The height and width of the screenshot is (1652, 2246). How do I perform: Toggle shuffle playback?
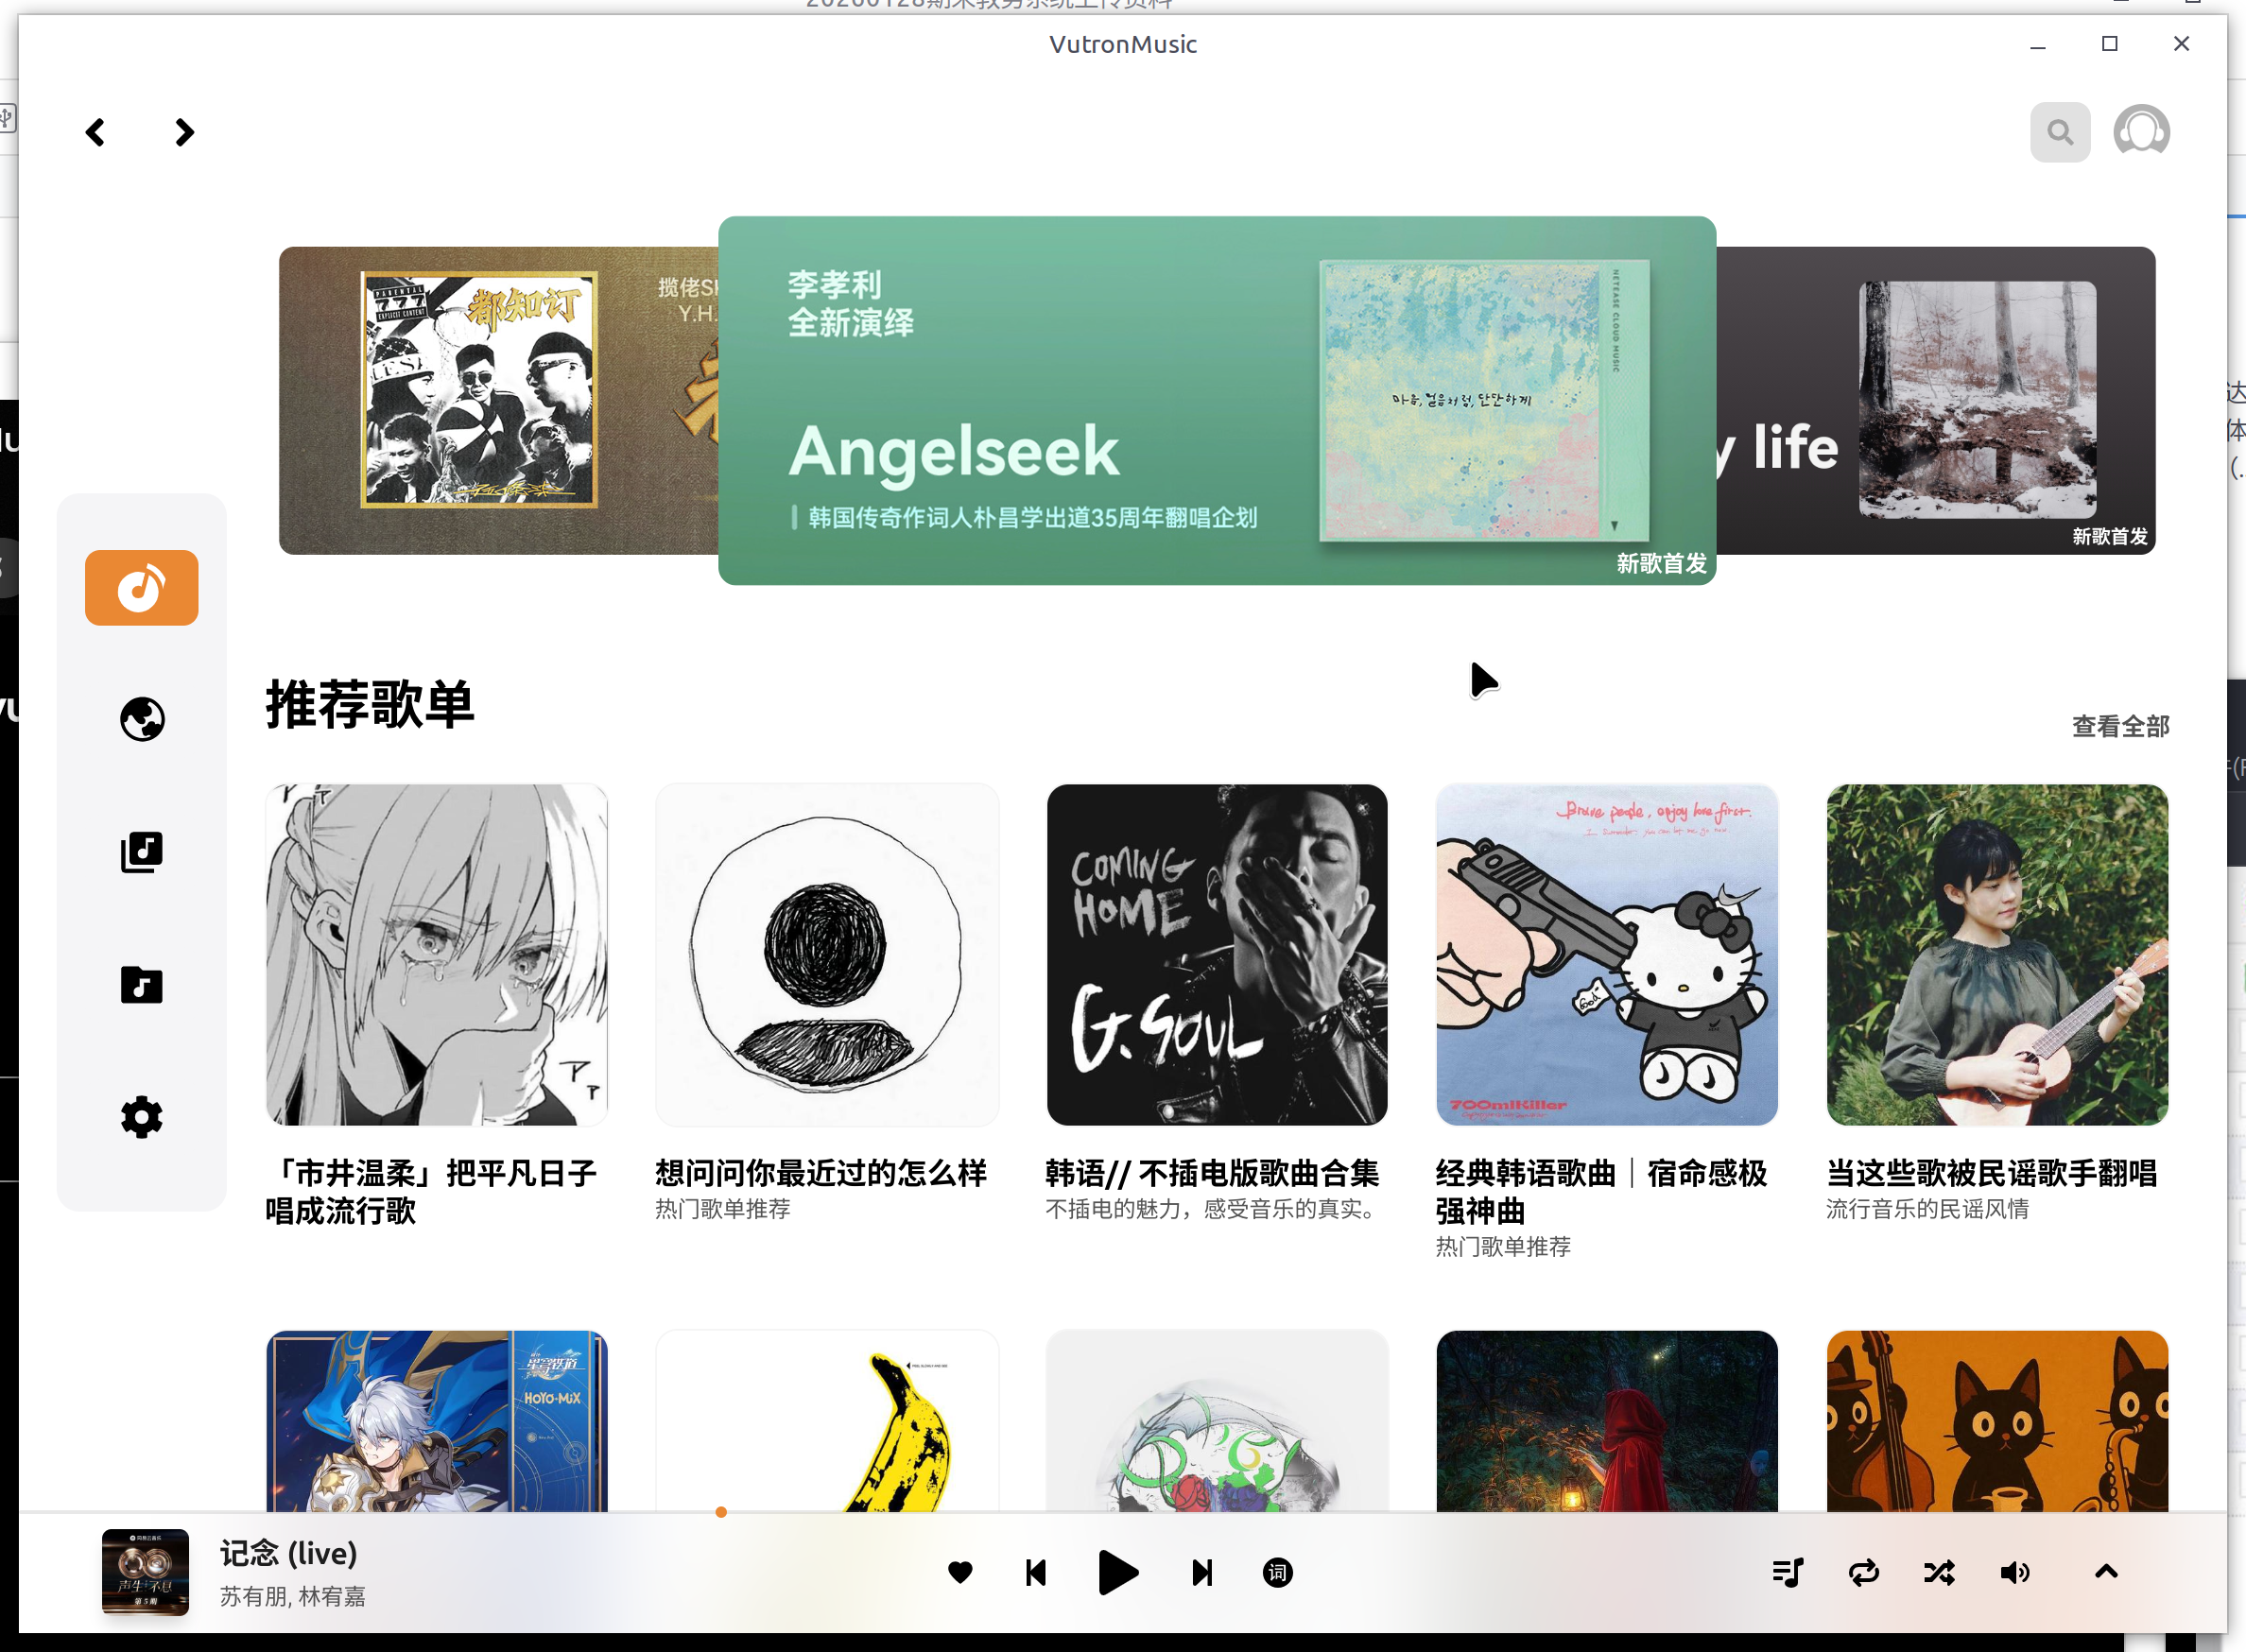pos(1939,1573)
